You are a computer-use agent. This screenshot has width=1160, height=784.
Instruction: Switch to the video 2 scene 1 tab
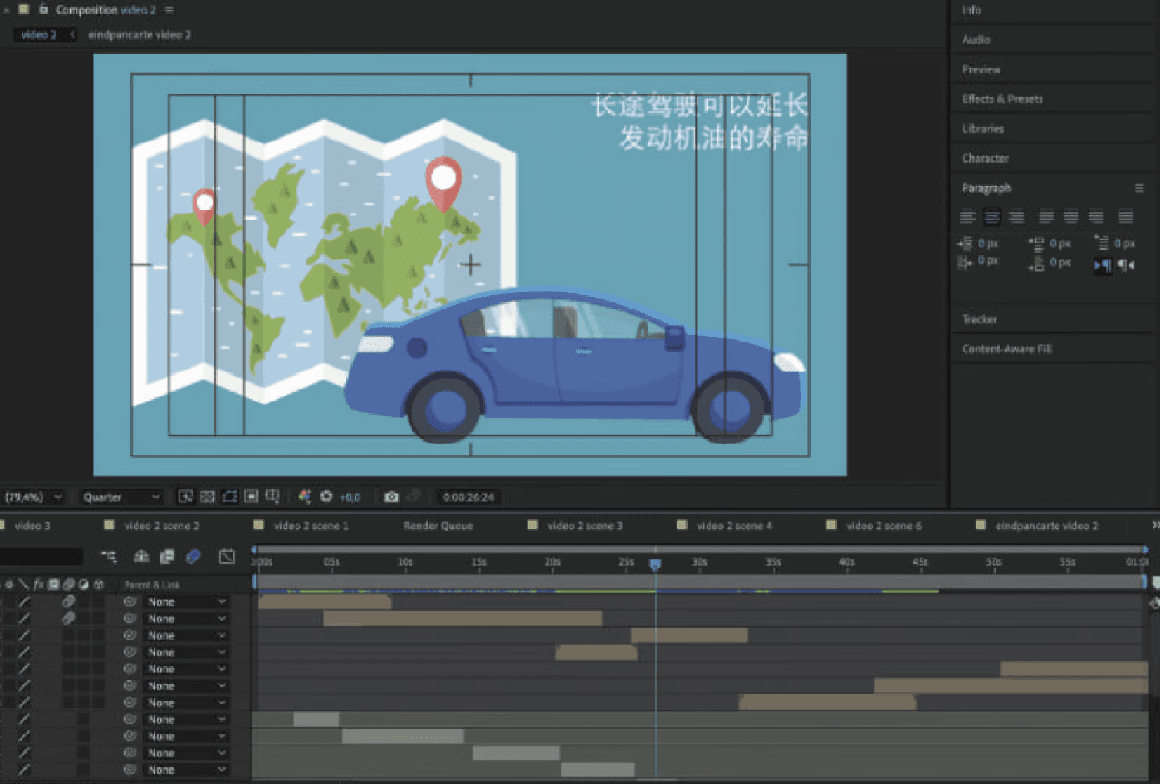coord(311,525)
